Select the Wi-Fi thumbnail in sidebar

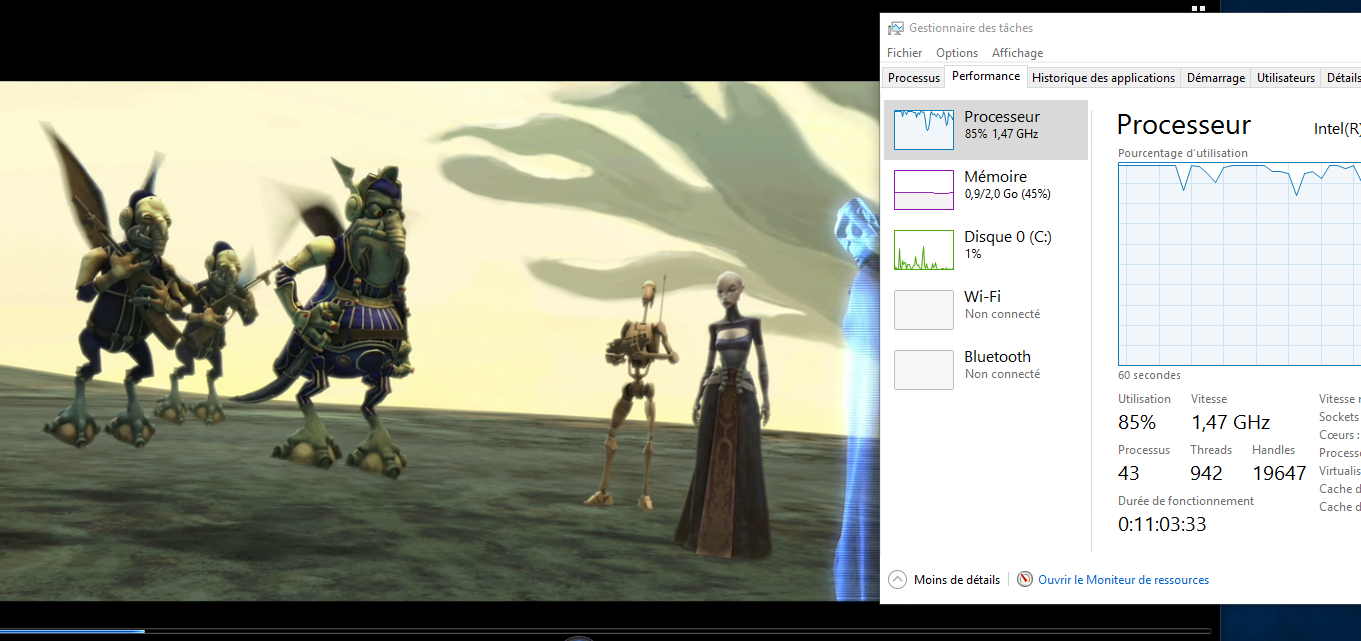923,310
